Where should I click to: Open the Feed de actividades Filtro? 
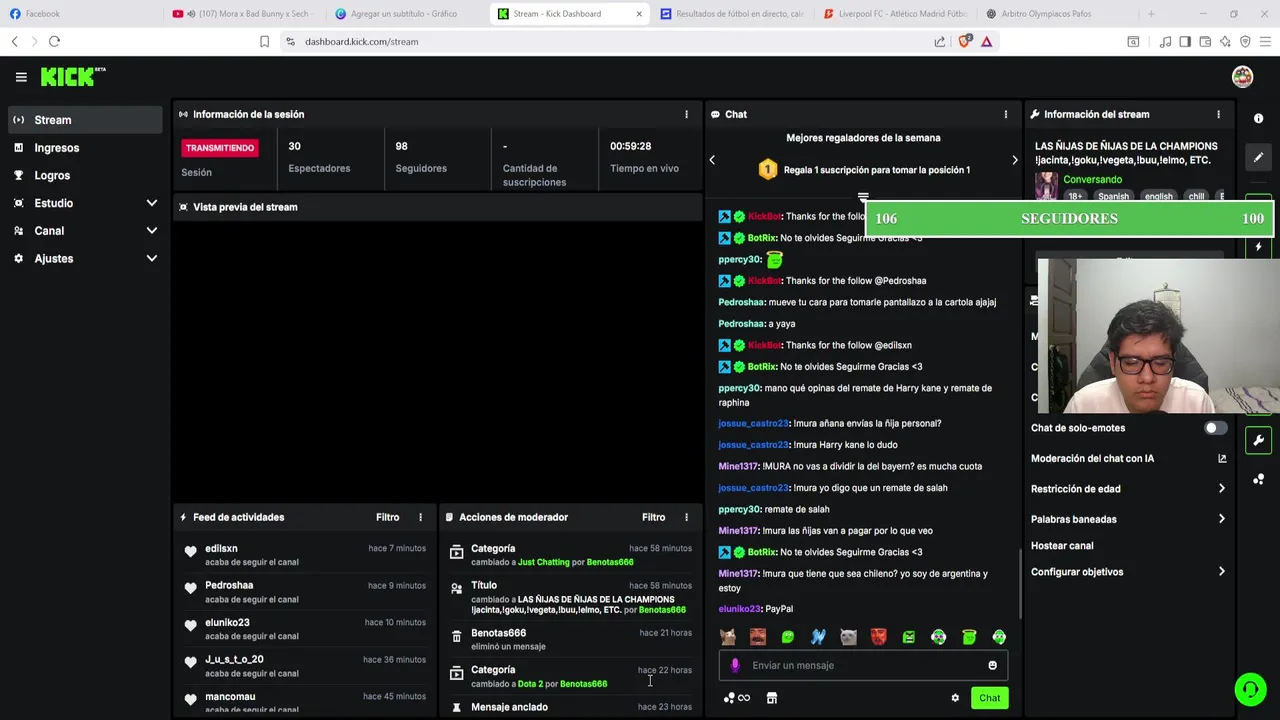coord(387,517)
